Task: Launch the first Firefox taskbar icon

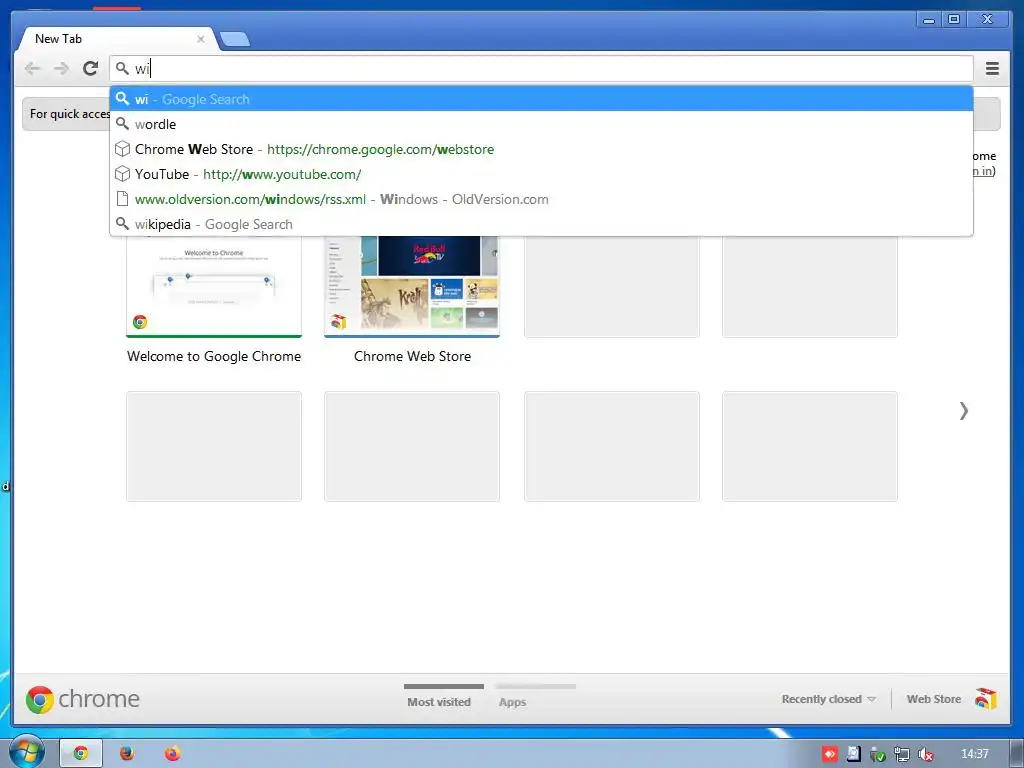Action: [127, 753]
